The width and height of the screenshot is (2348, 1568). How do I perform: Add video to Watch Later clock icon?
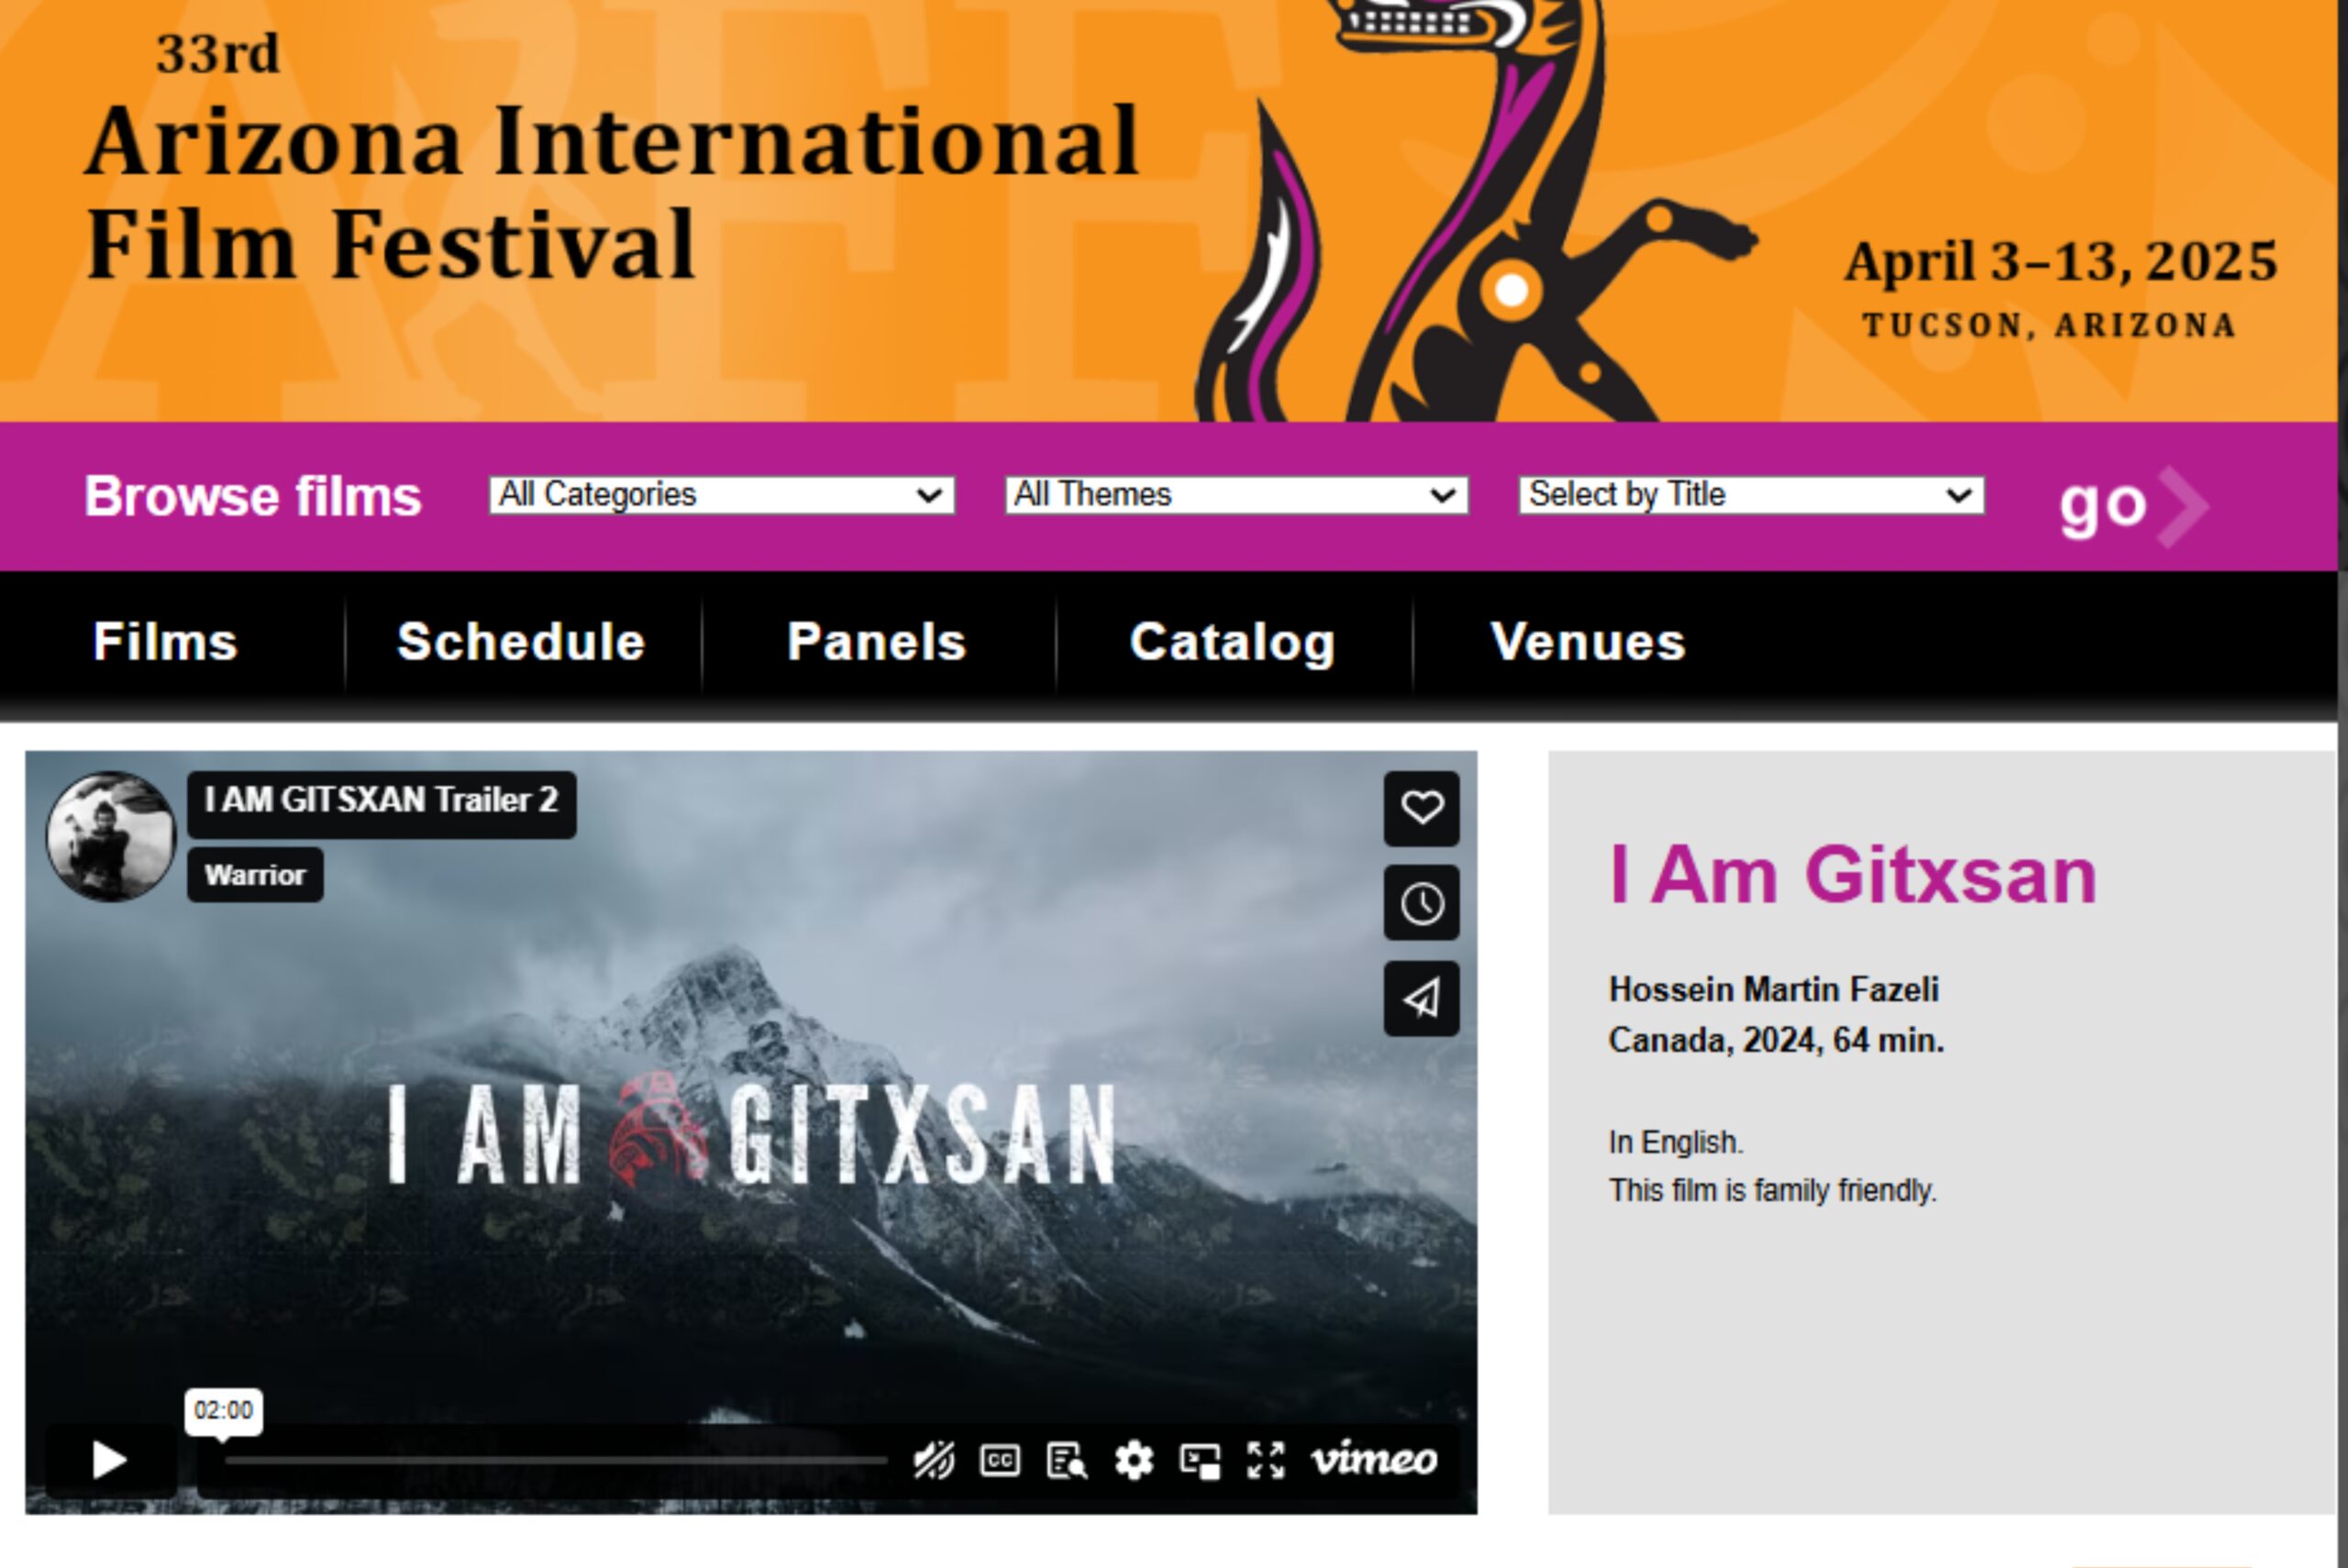[1421, 903]
